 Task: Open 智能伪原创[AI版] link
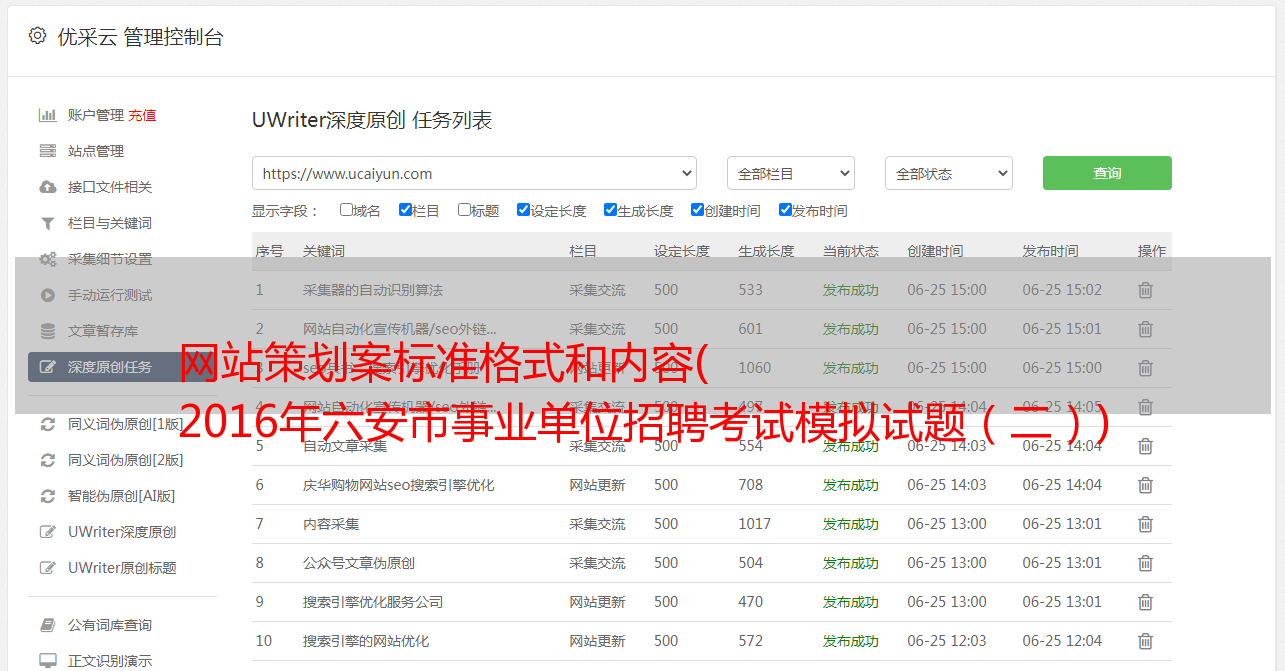coord(121,496)
